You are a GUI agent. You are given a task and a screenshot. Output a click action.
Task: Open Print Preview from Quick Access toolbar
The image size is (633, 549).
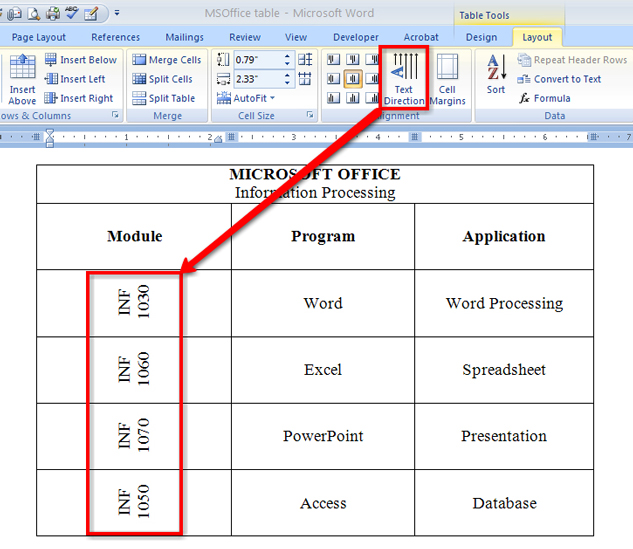point(34,13)
